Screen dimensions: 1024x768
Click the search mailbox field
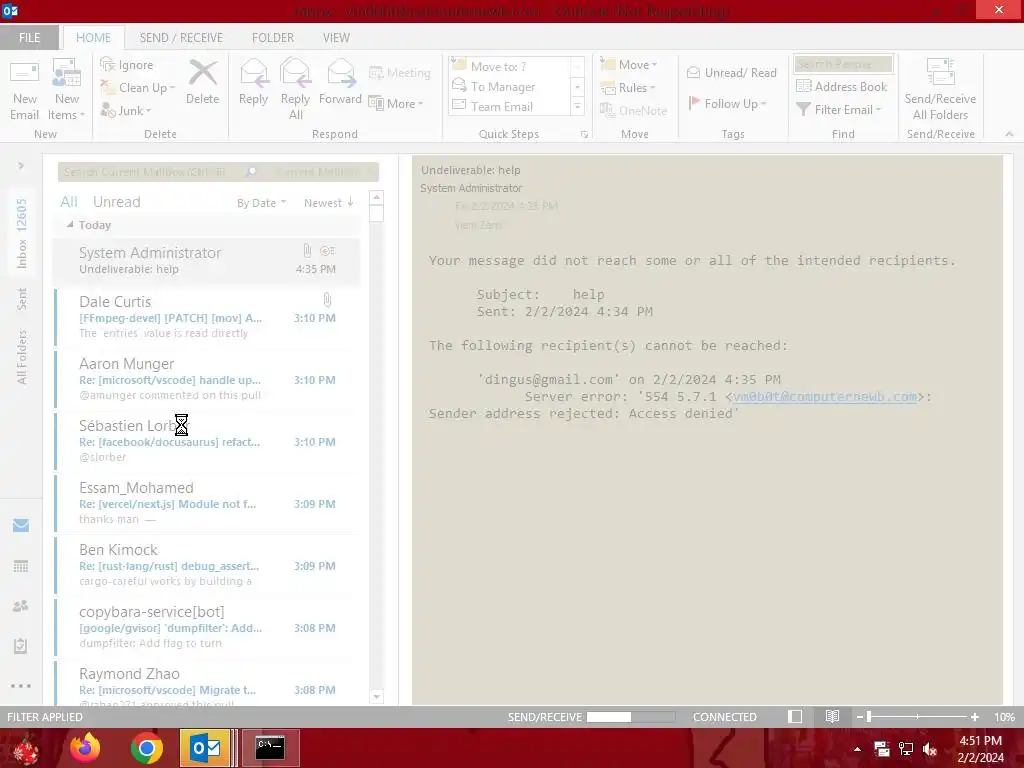(x=153, y=172)
